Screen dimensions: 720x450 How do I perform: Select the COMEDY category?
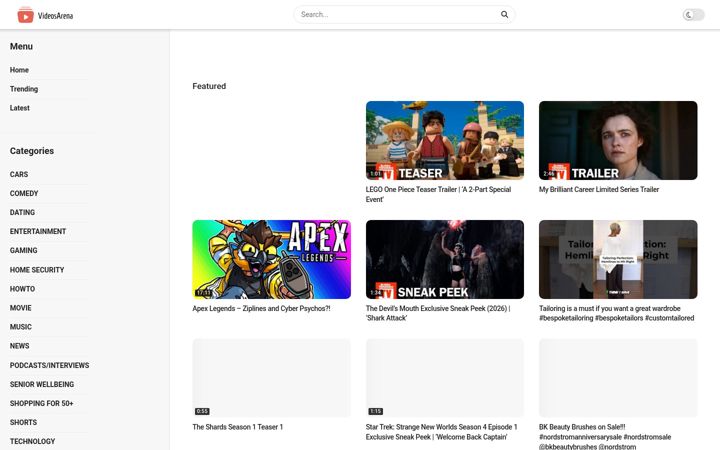(24, 193)
